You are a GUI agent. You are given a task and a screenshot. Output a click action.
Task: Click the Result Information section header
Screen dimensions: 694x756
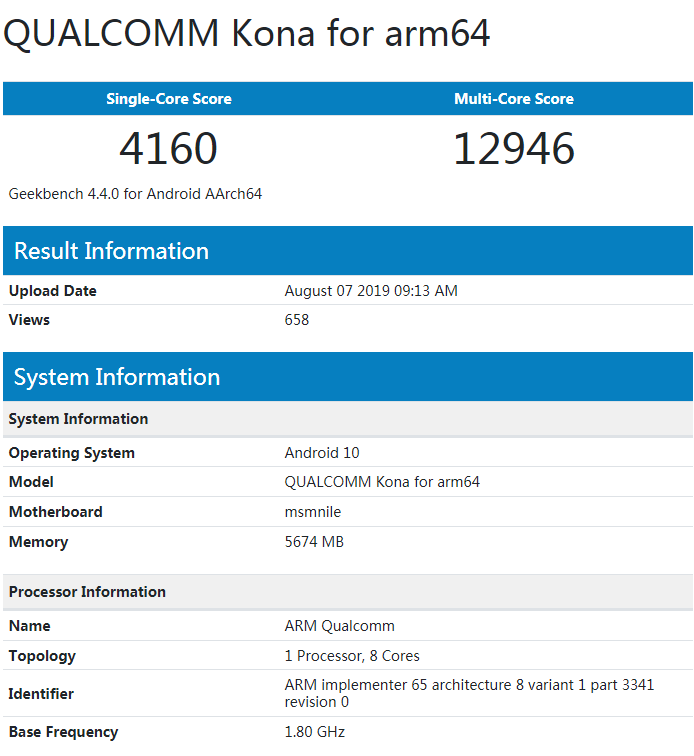click(x=111, y=251)
